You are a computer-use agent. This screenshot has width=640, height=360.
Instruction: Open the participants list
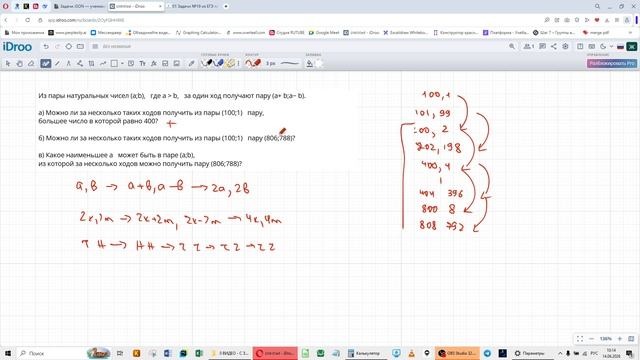[529, 47]
